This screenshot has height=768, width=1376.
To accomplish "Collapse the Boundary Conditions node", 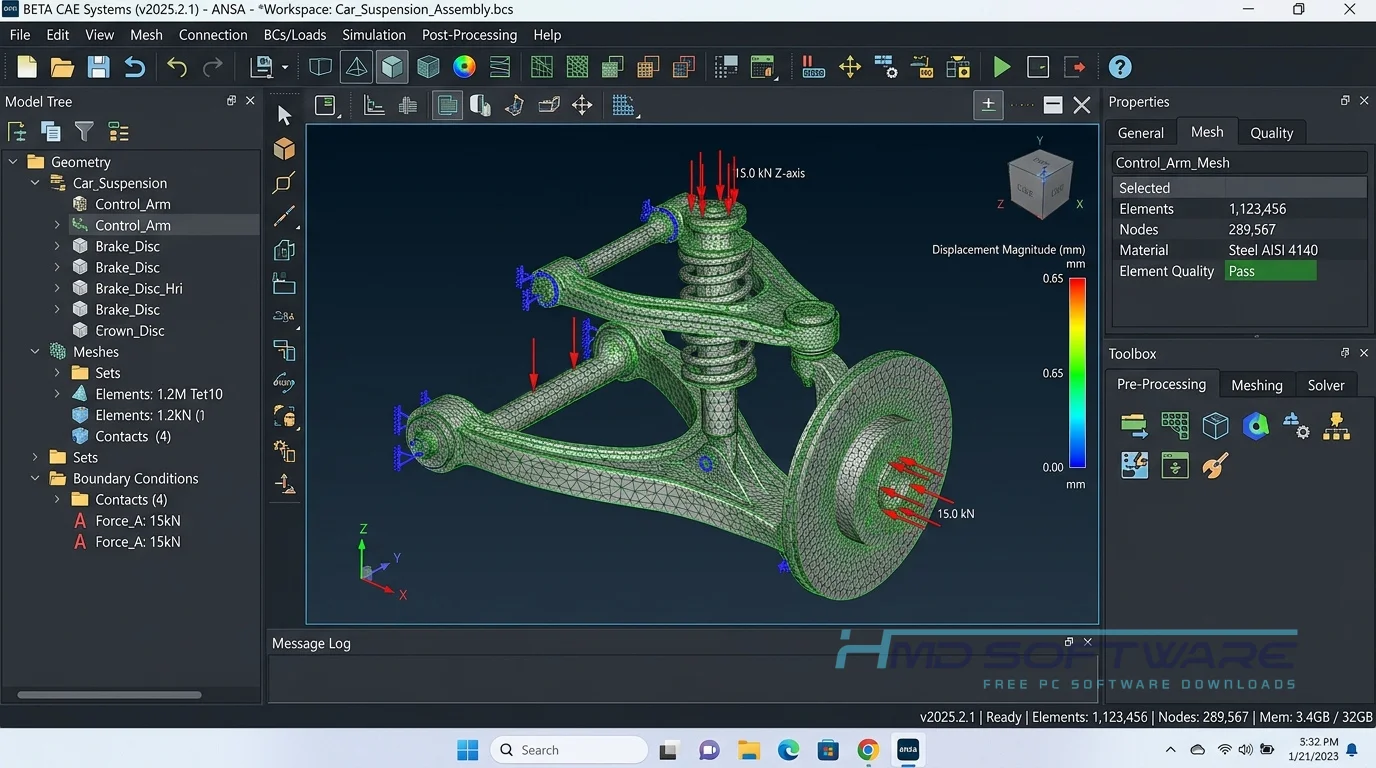I will [x=35, y=478].
